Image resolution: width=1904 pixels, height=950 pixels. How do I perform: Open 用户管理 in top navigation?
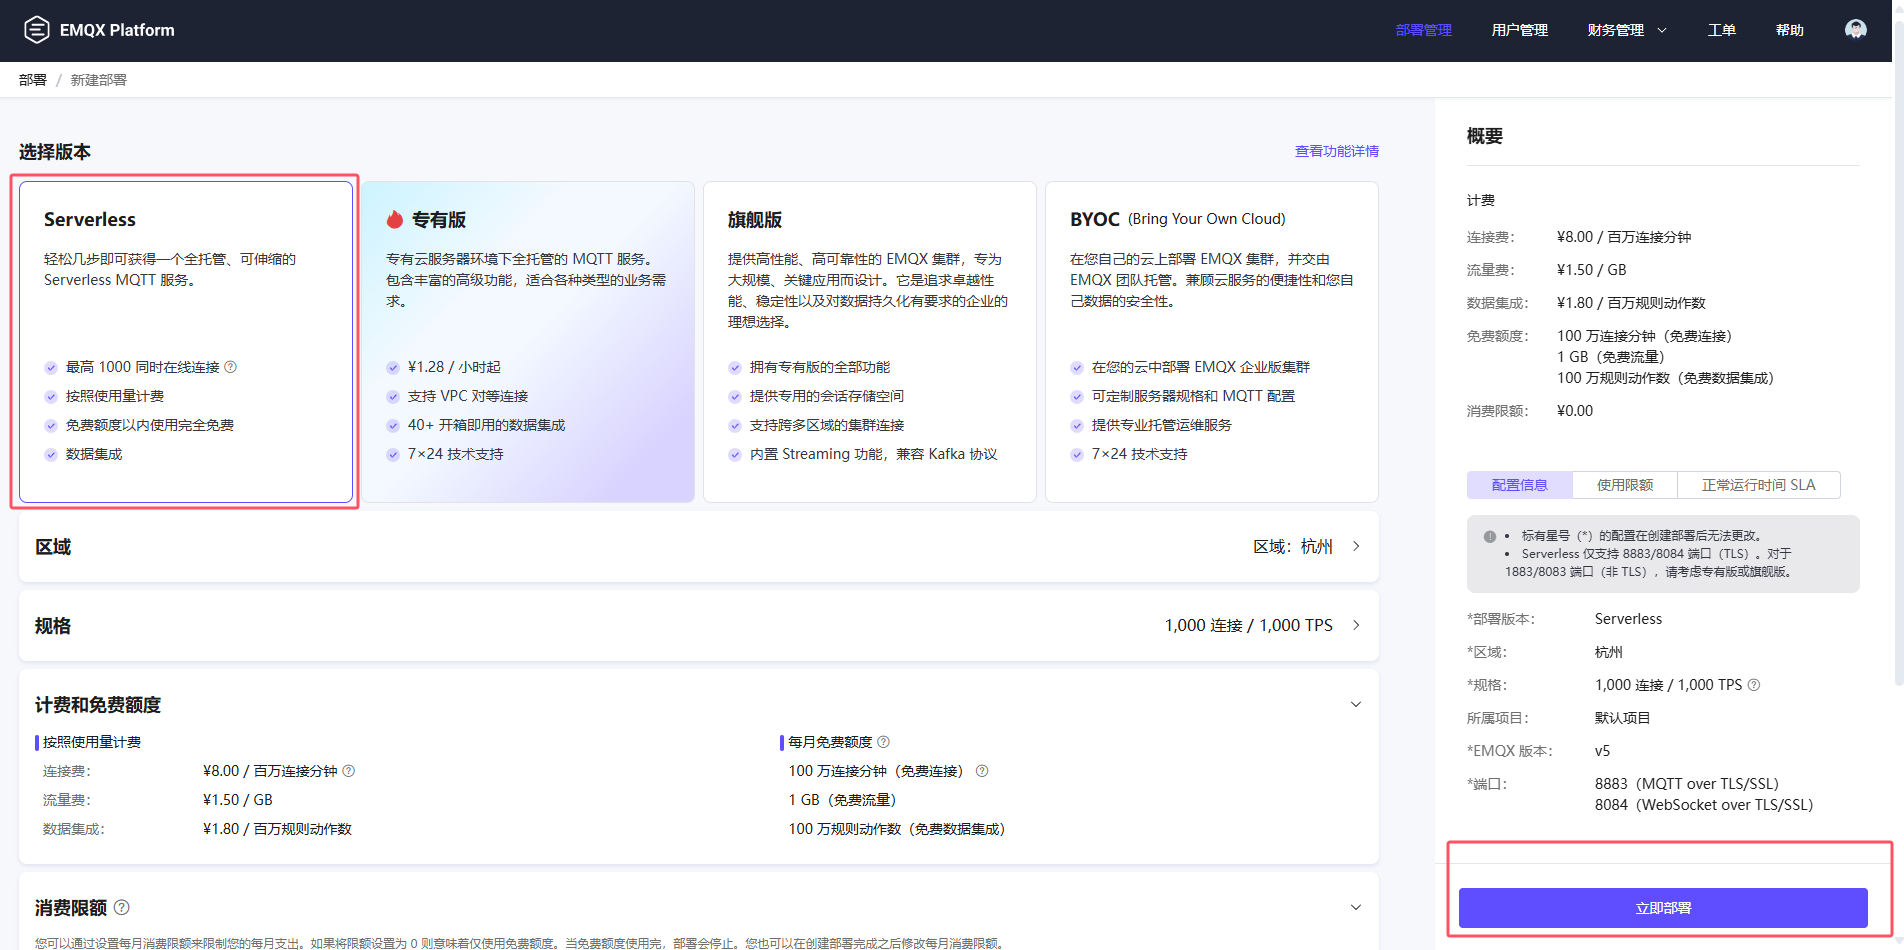[x=1519, y=30]
